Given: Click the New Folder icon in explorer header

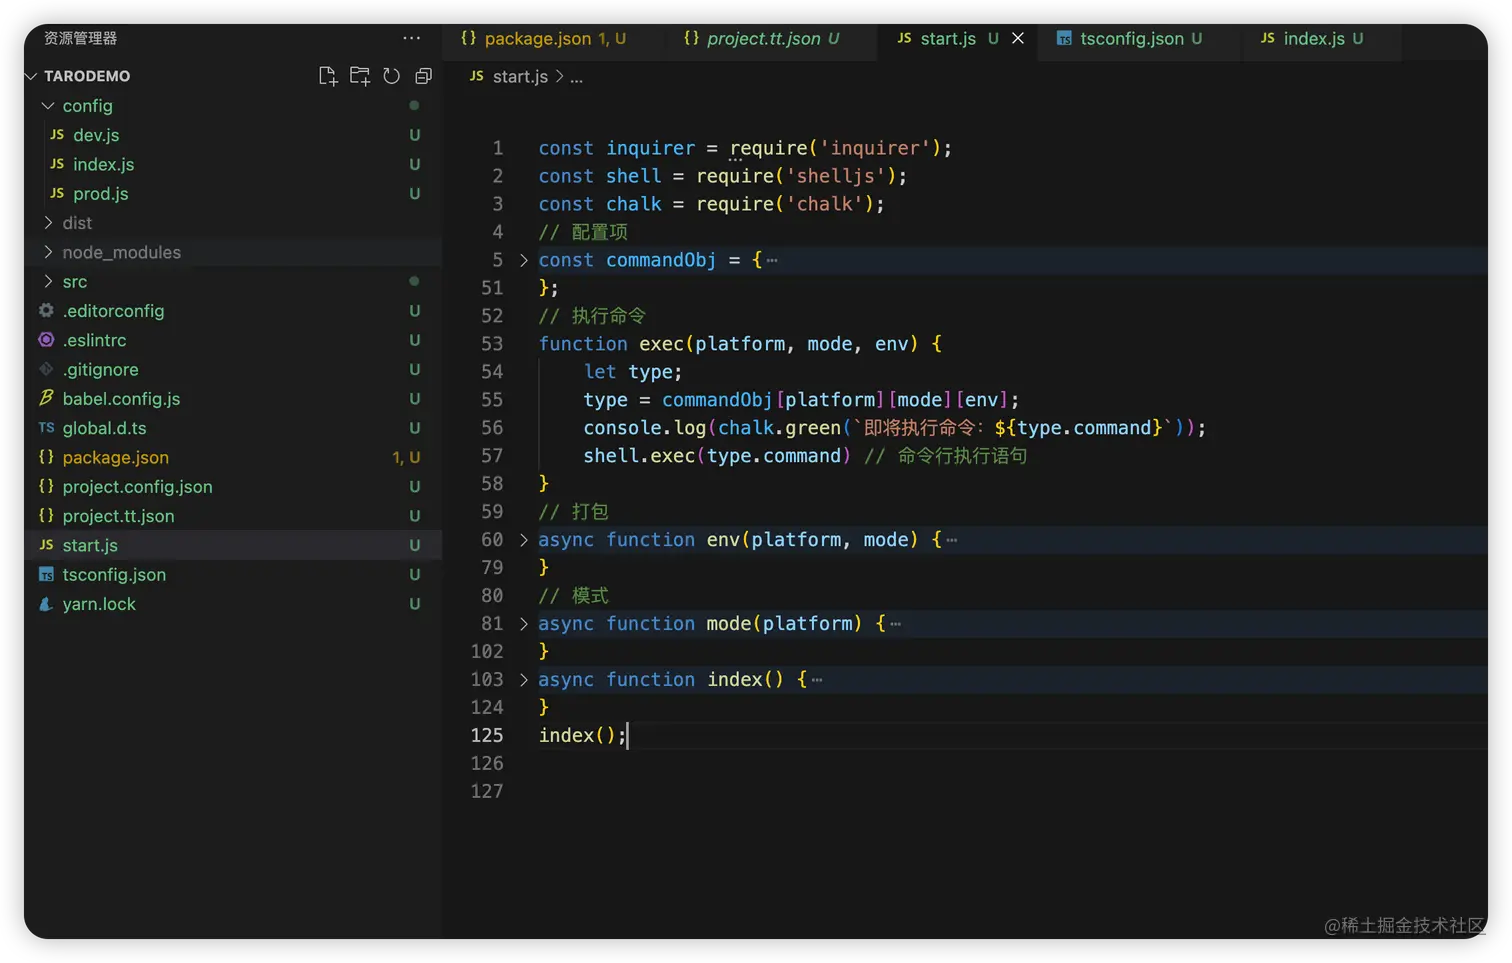Looking at the screenshot, I should click(x=360, y=76).
